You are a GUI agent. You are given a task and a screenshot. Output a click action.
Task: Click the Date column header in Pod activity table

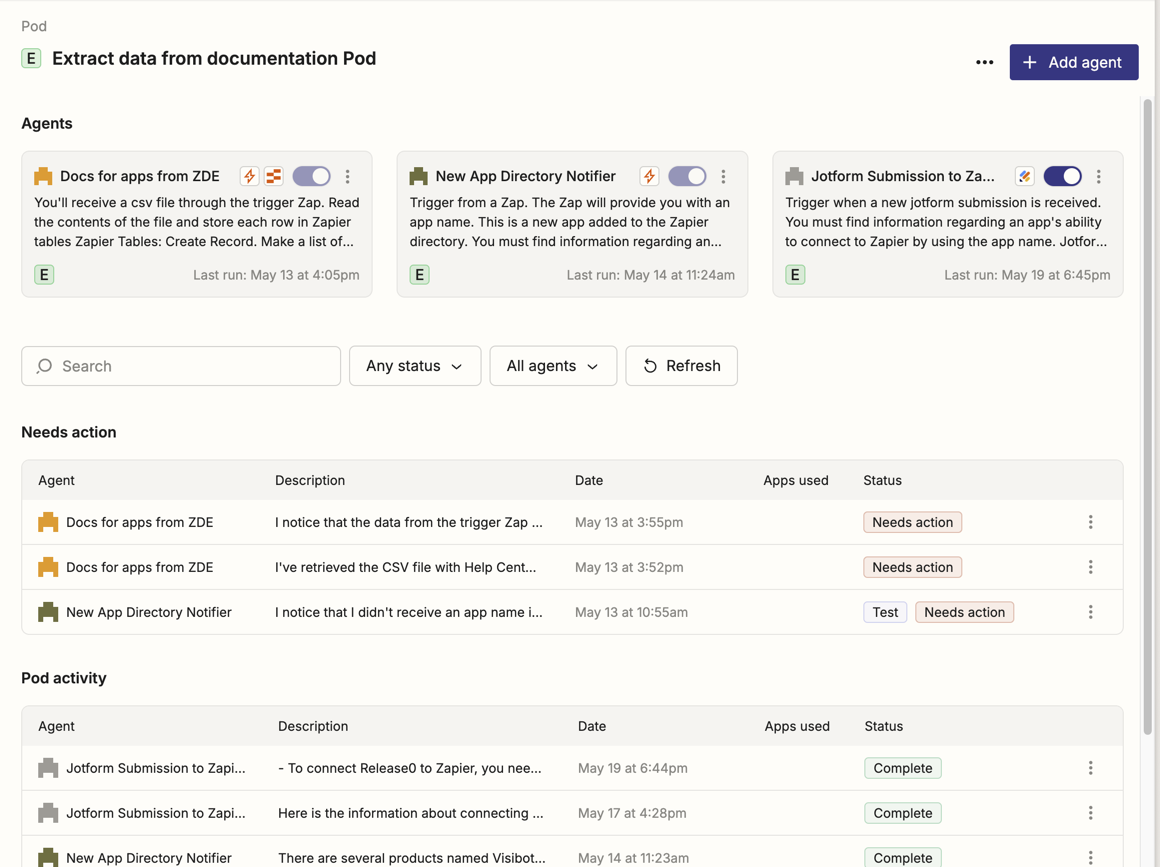pos(592,726)
